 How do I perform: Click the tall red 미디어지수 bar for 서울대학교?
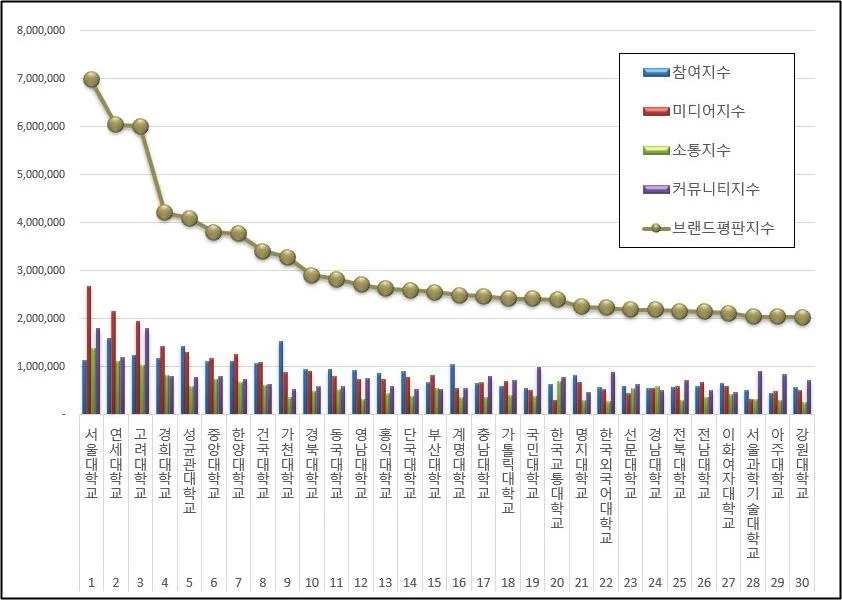[x=89, y=349]
